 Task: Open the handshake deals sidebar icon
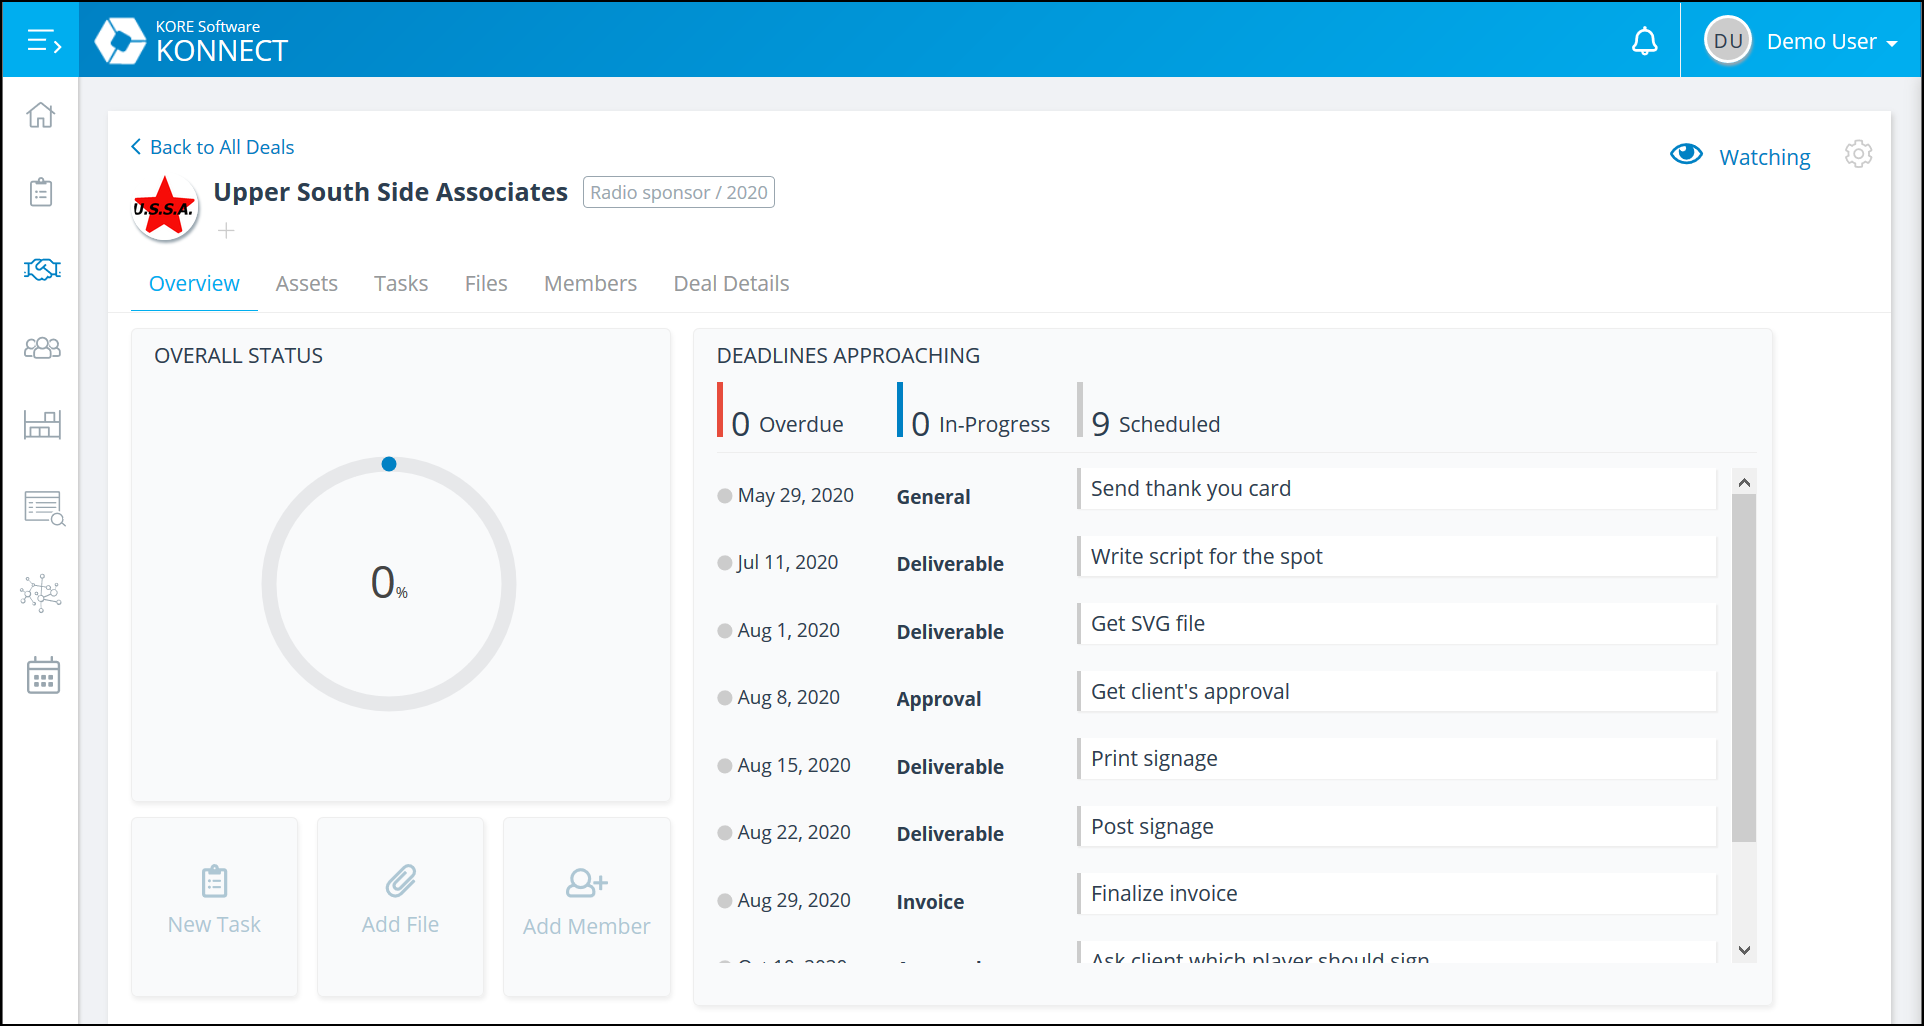(x=42, y=269)
